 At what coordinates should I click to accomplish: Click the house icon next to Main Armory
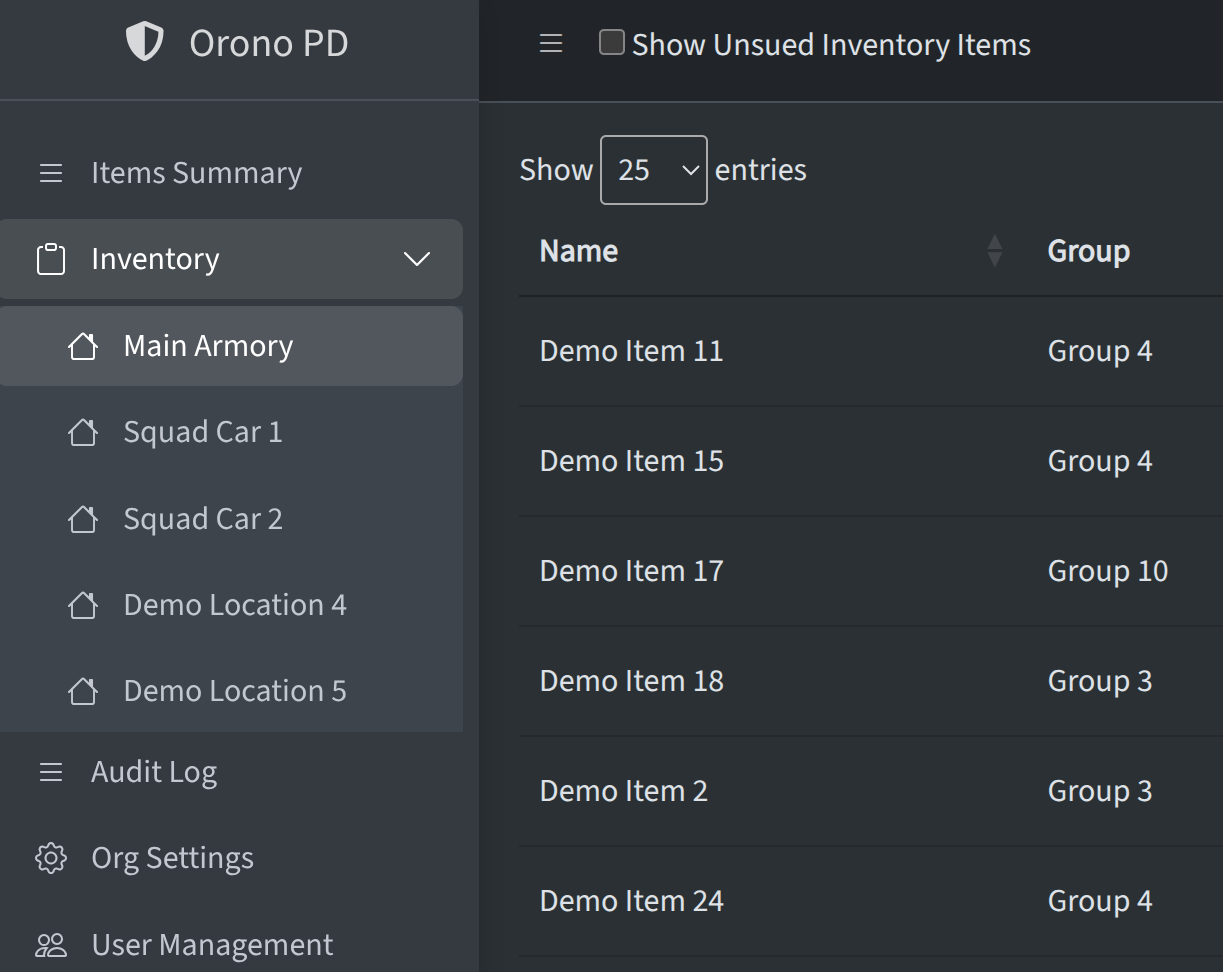pos(83,346)
